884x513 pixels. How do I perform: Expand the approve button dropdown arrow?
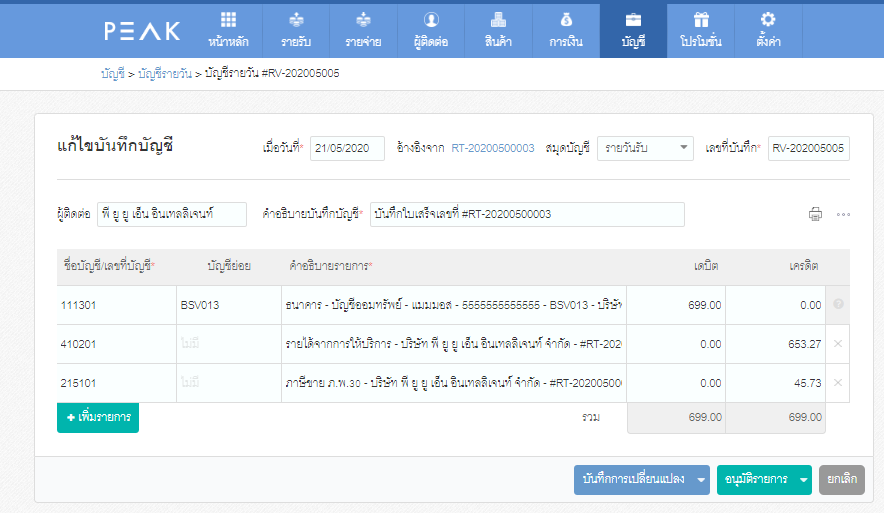(803, 480)
